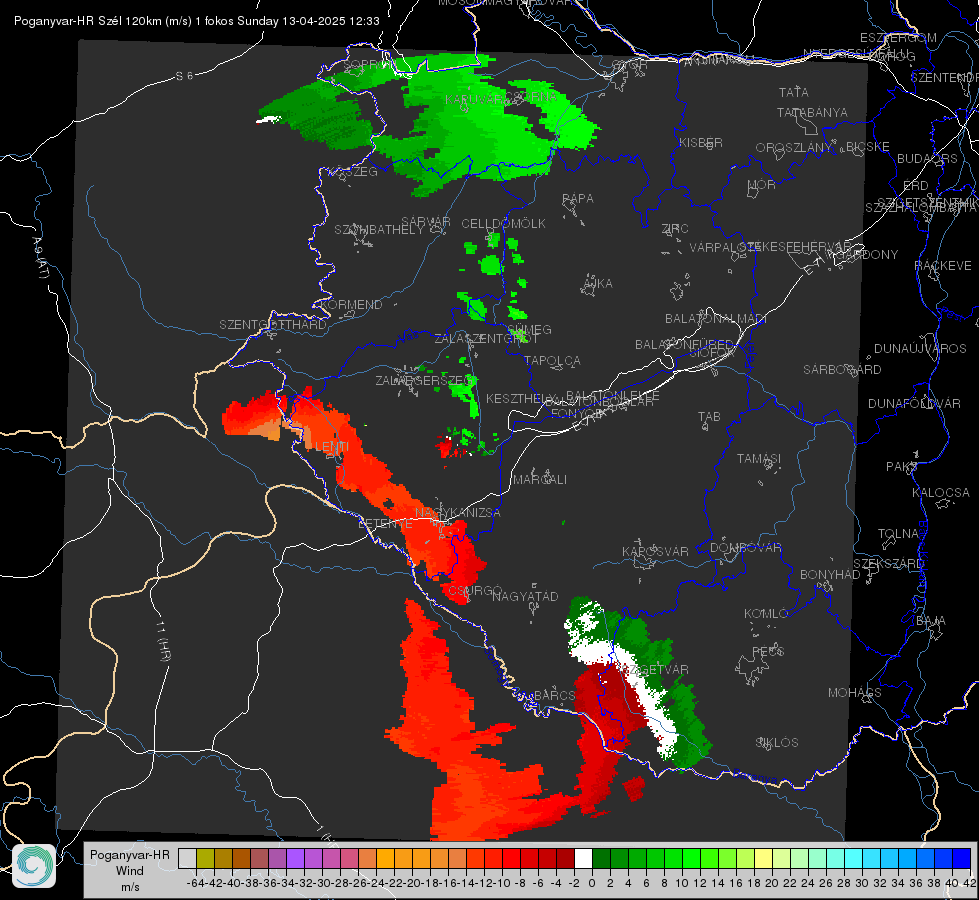The width and height of the screenshot is (979, 900).
Task: Click the KISBER city label
Action: [701, 142]
